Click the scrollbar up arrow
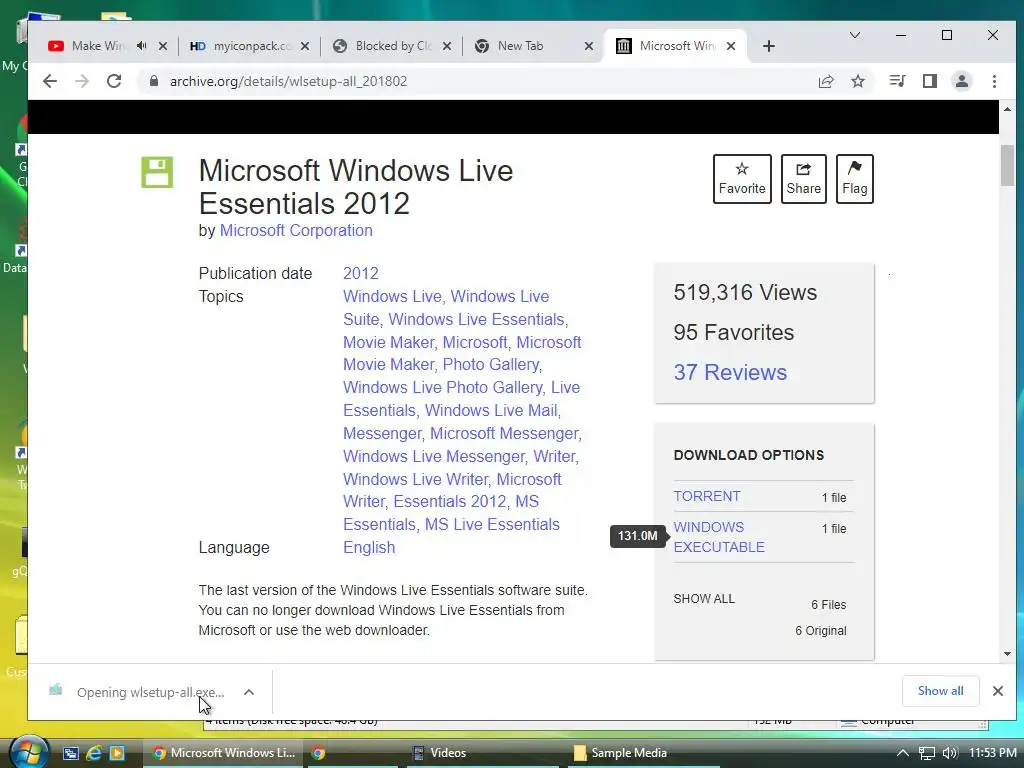The width and height of the screenshot is (1024, 768). coord(1007,109)
